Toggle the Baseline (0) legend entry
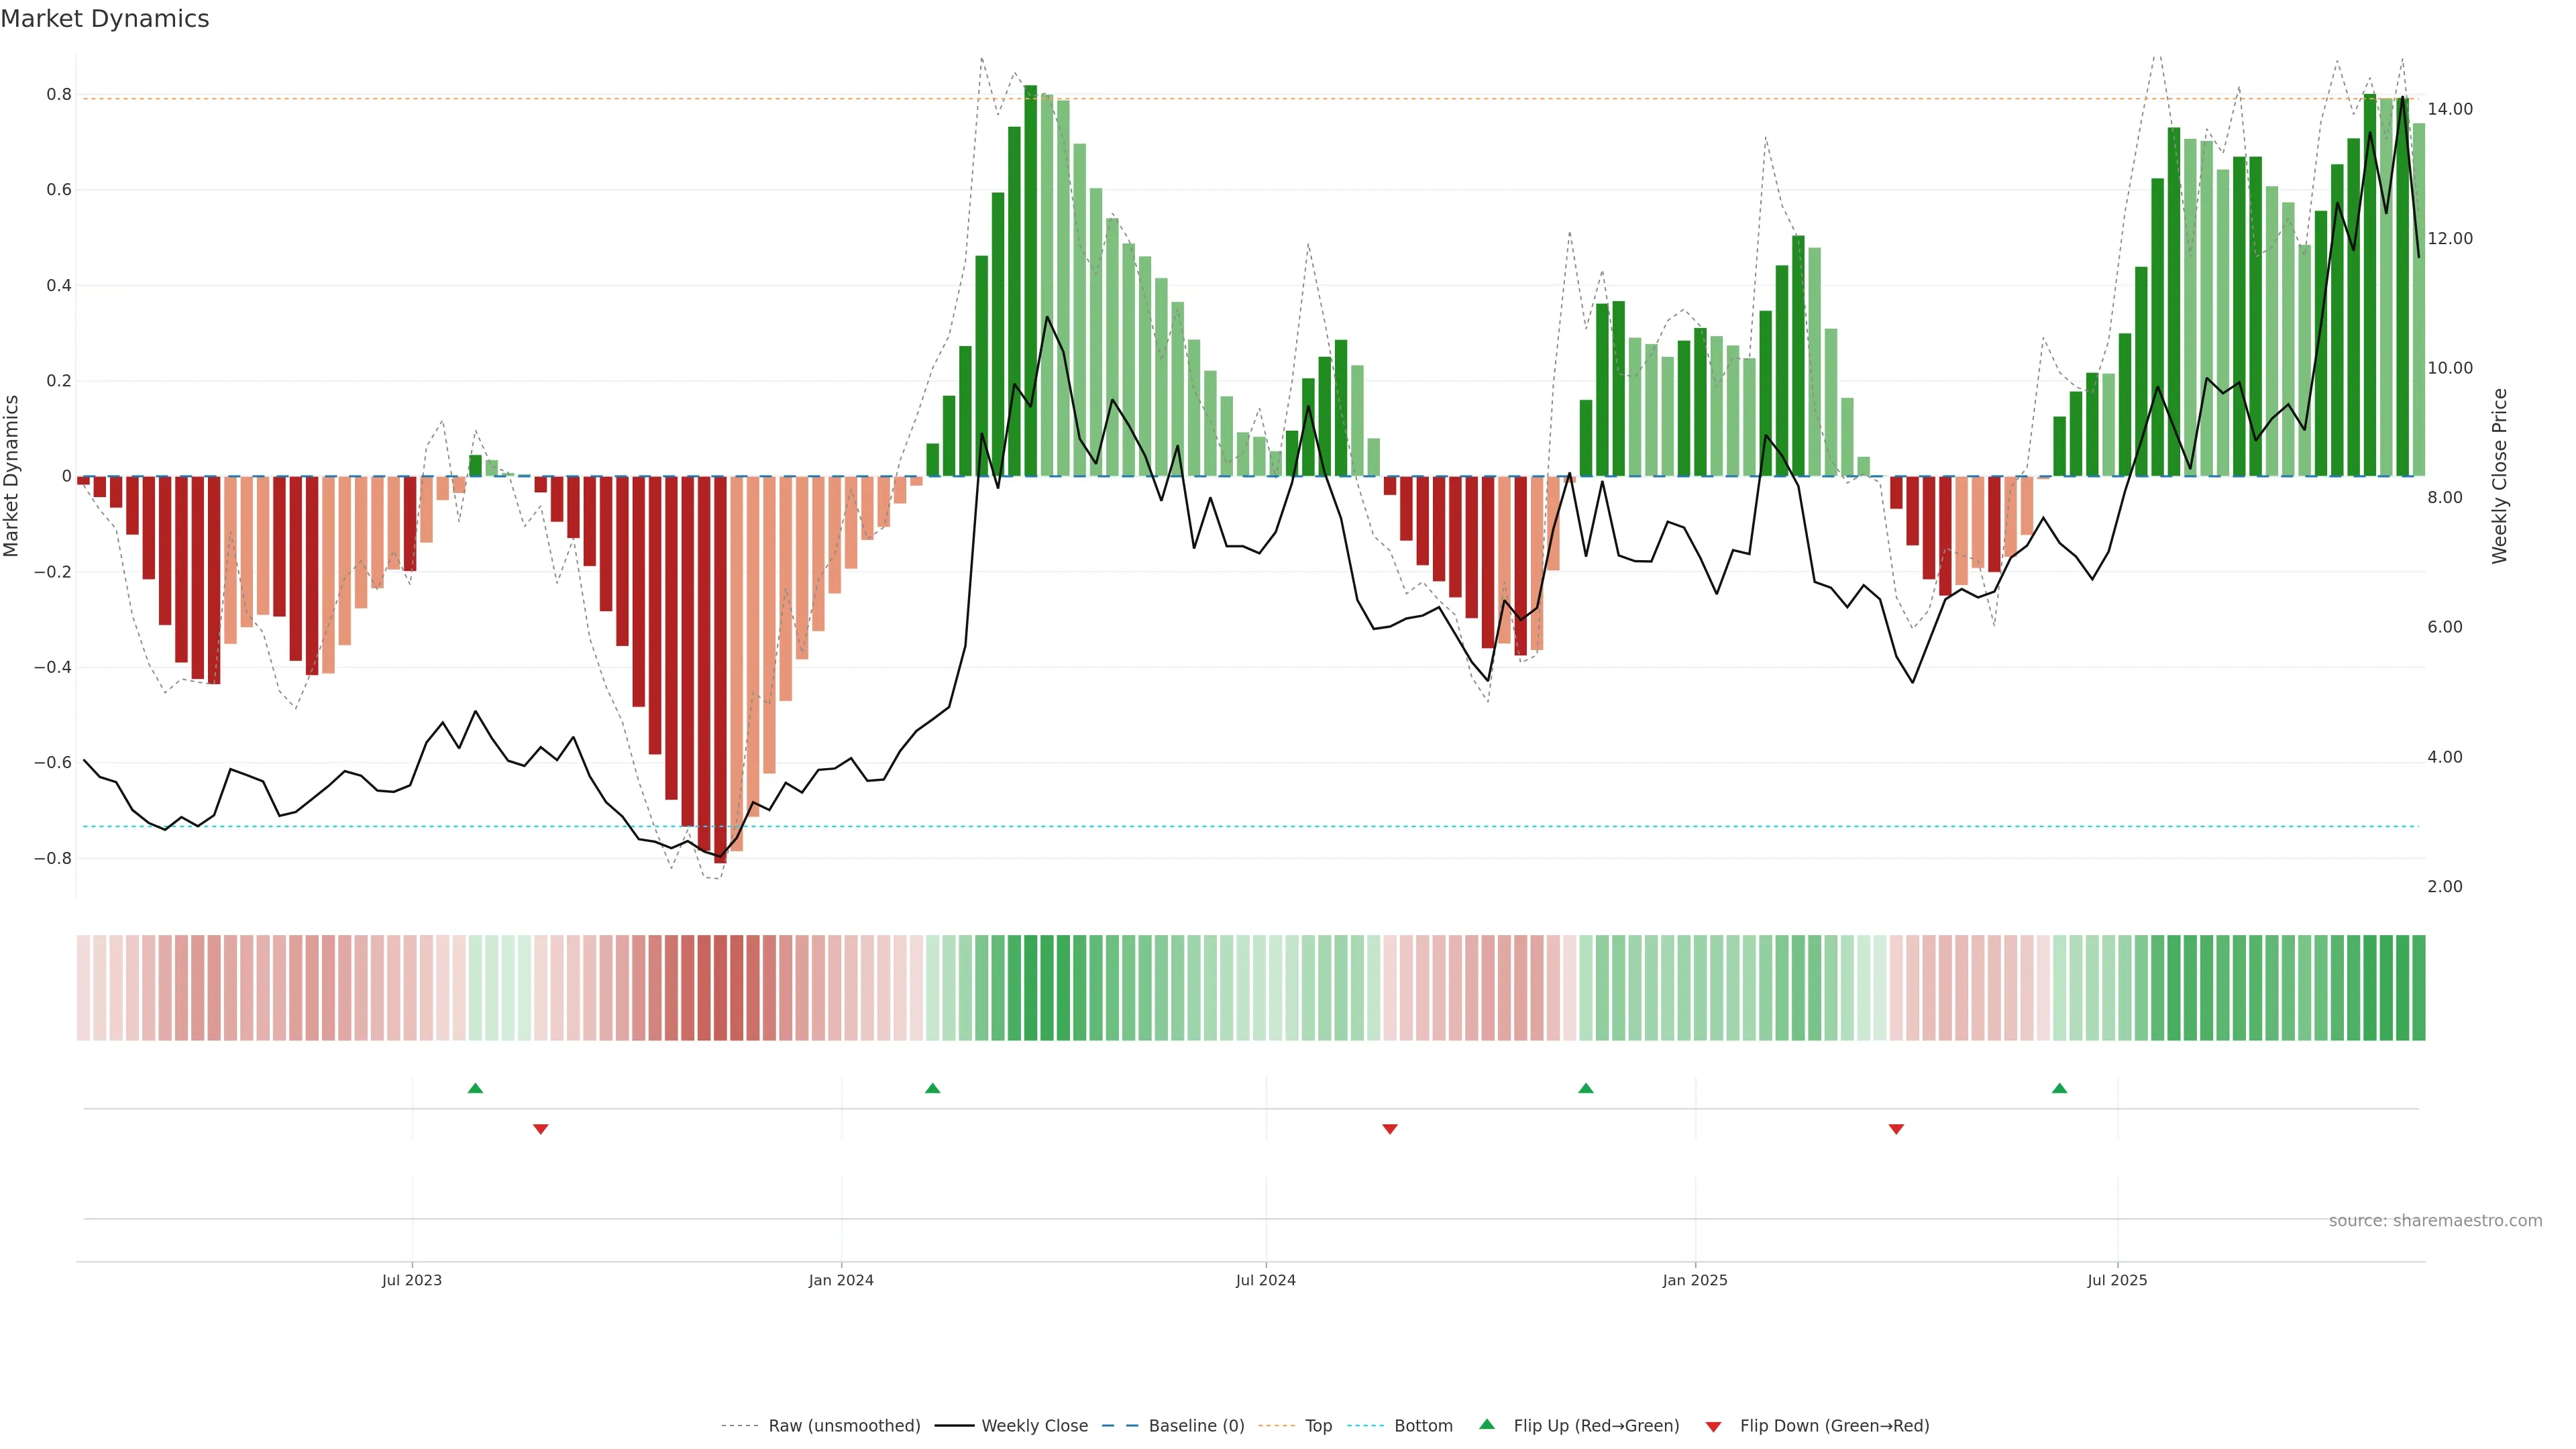 tap(1196, 1426)
